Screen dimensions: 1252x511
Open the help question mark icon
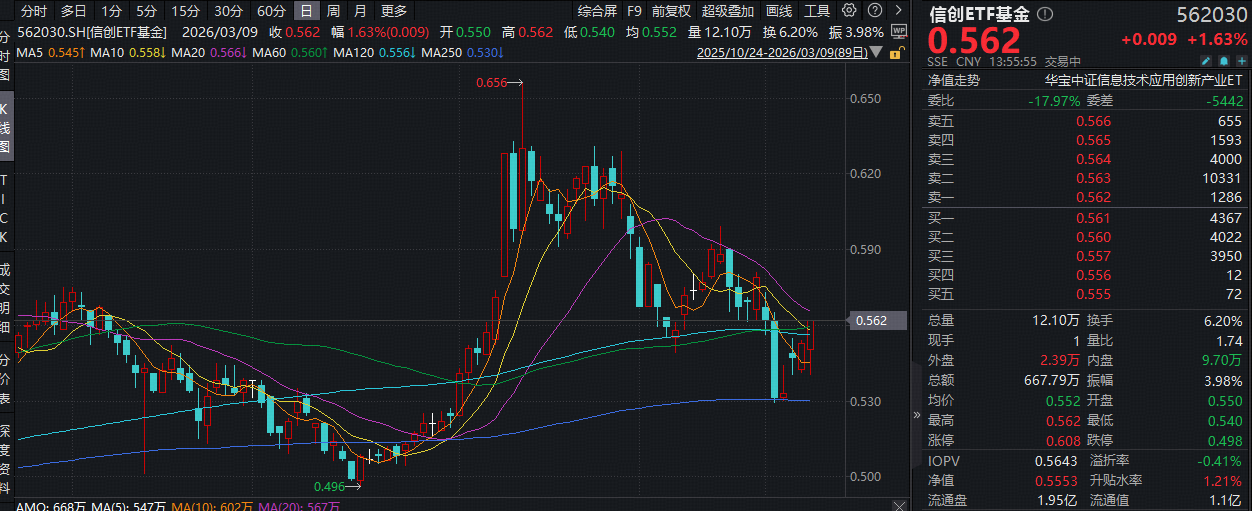tap(873, 11)
